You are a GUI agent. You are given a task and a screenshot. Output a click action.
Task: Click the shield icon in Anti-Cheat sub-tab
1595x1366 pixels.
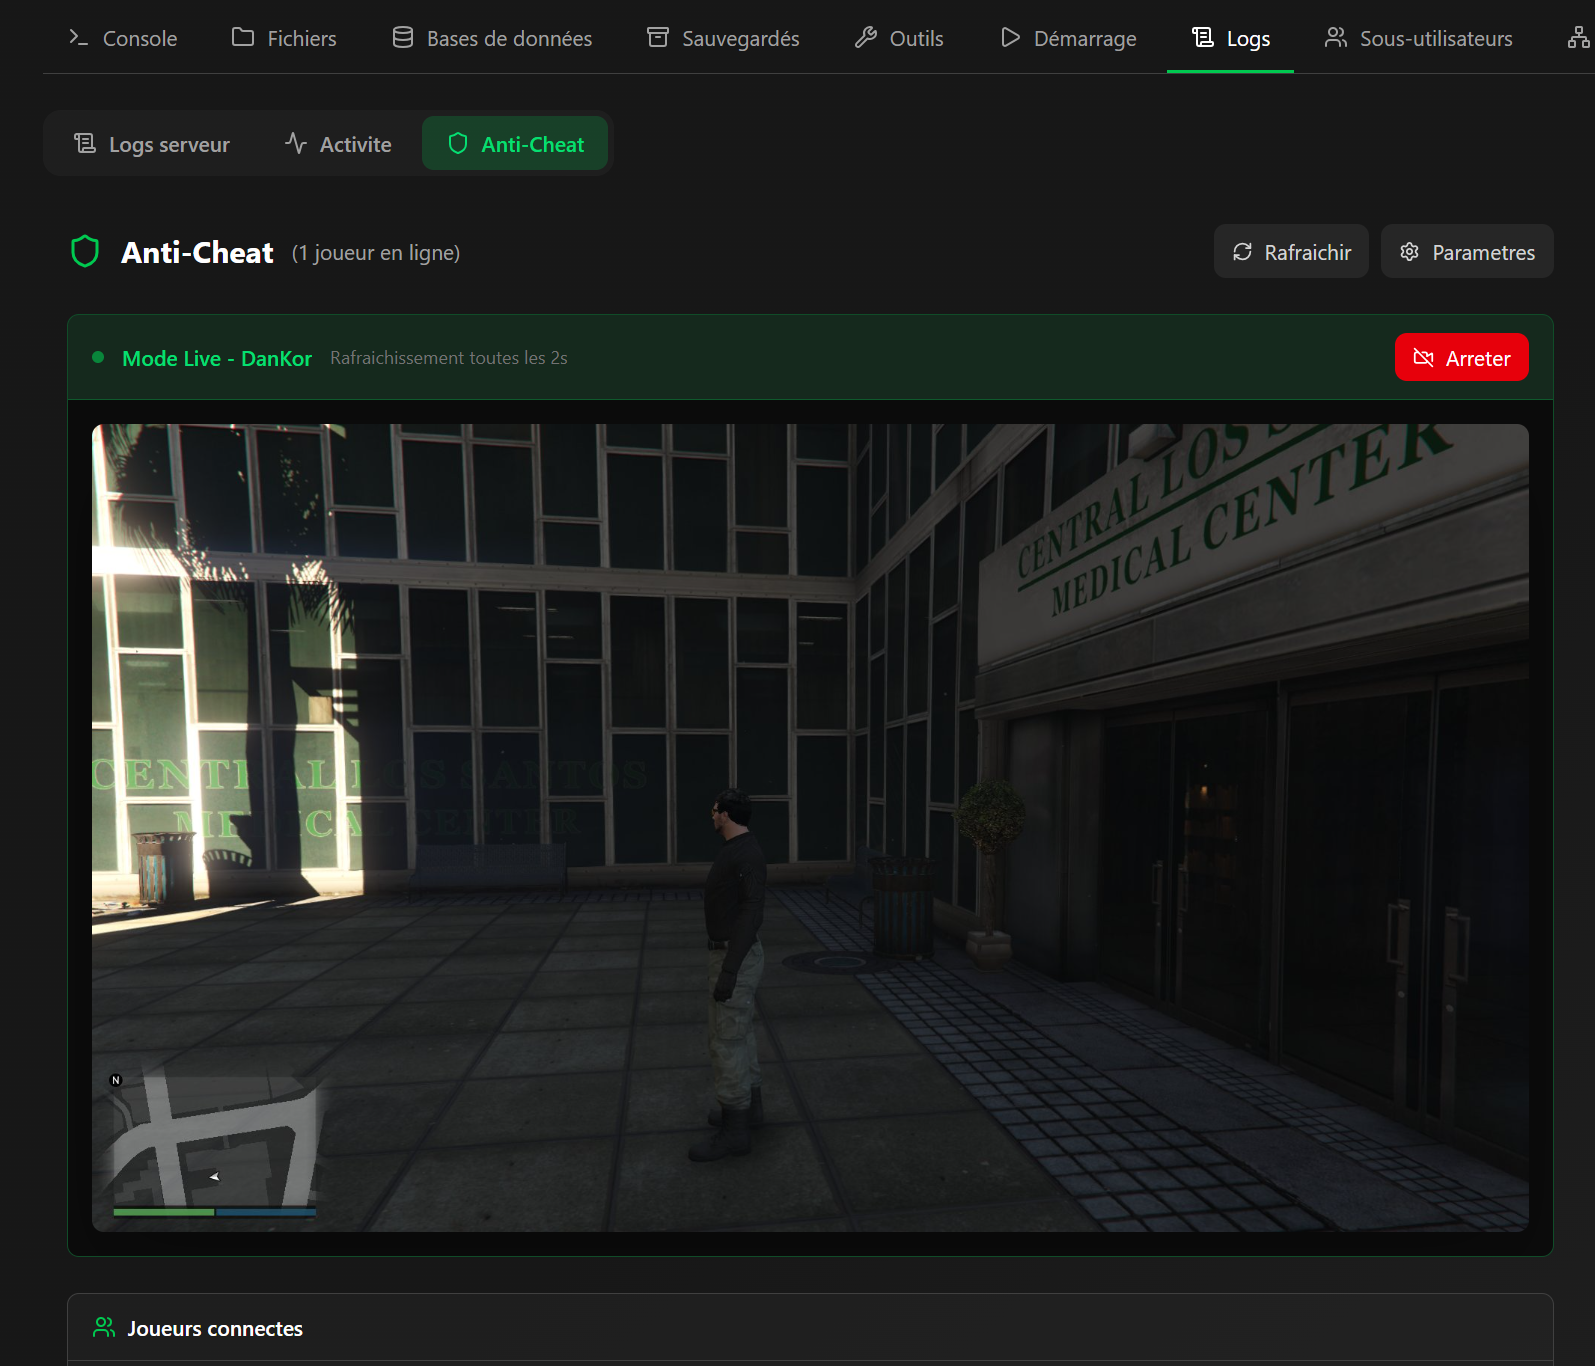(458, 143)
